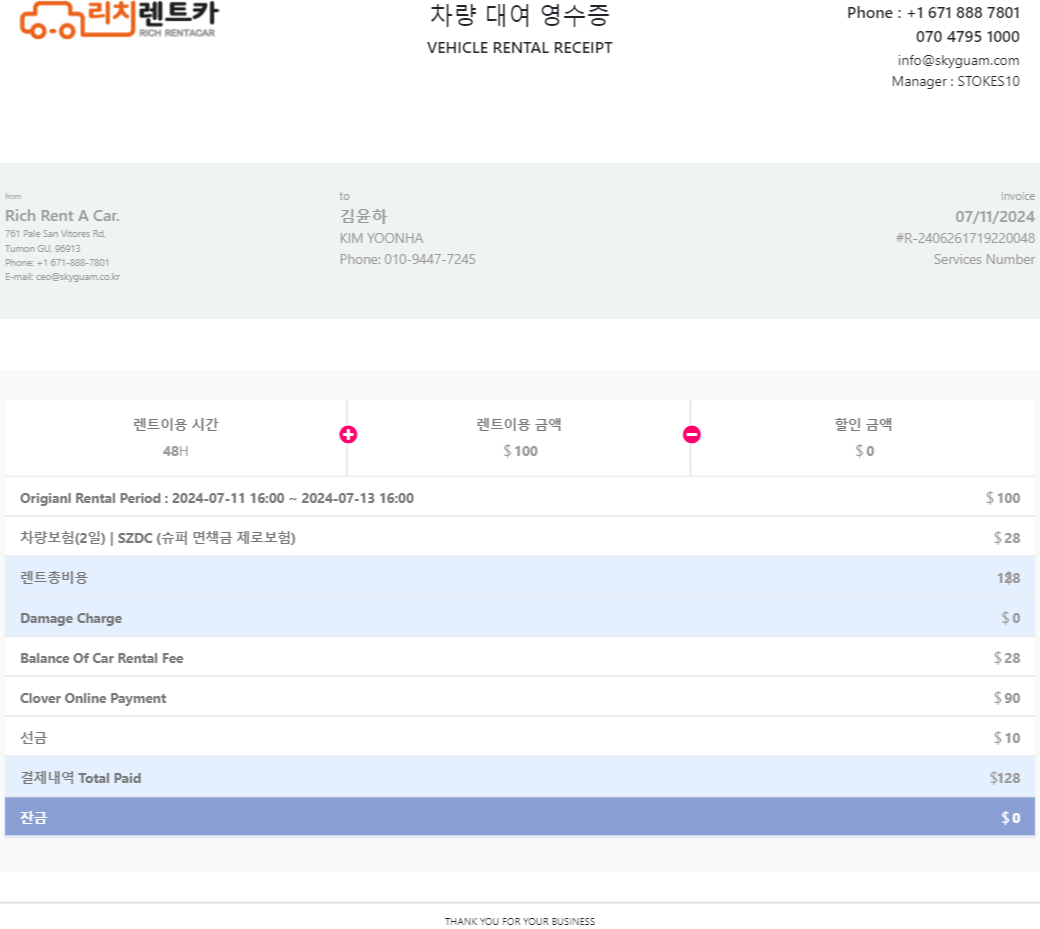1040x929 pixels.
Task: Click the Damage Charge row
Action: 520,618
